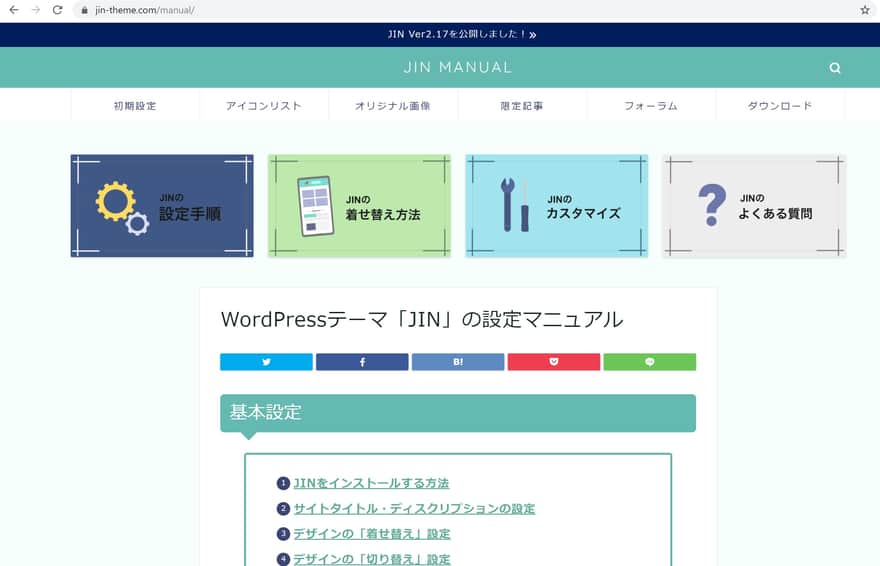Open the 初期設定 menu item

tap(135, 105)
